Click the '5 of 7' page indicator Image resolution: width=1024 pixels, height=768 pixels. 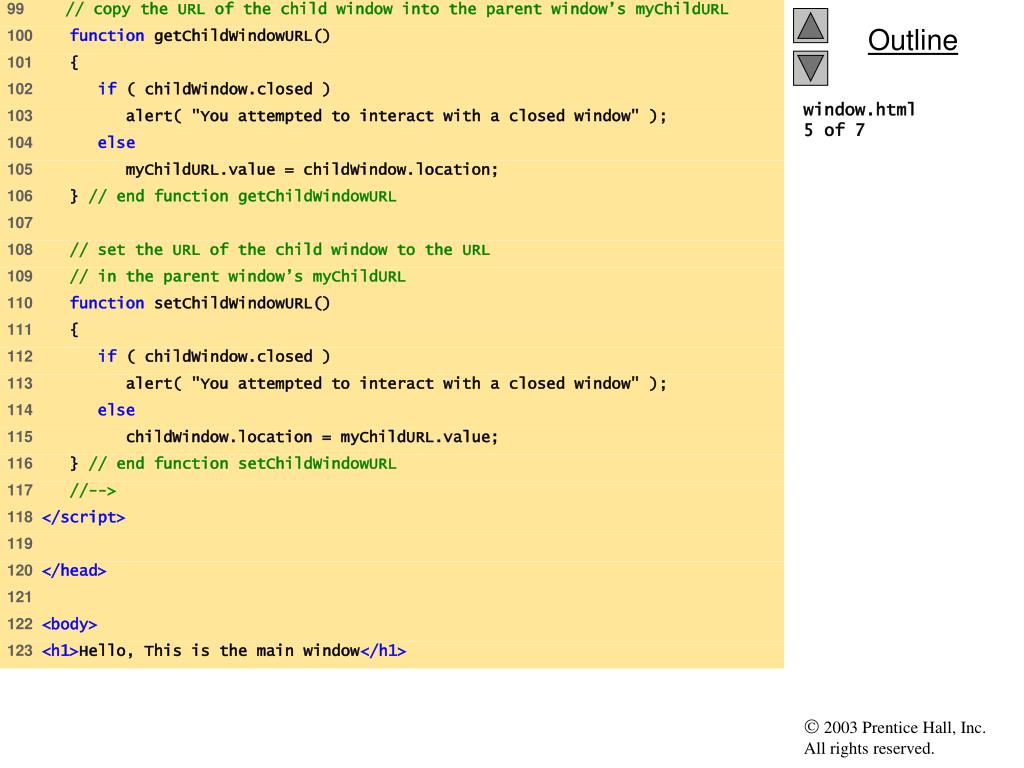coord(834,130)
